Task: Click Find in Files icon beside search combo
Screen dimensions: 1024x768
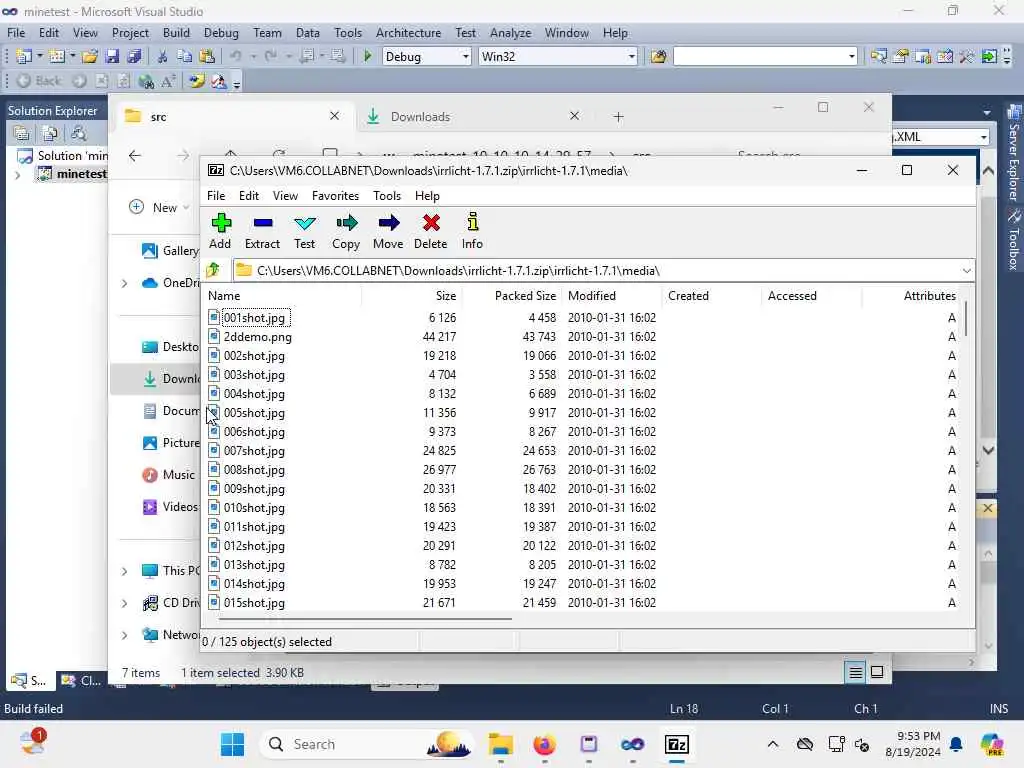Action: coord(658,57)
